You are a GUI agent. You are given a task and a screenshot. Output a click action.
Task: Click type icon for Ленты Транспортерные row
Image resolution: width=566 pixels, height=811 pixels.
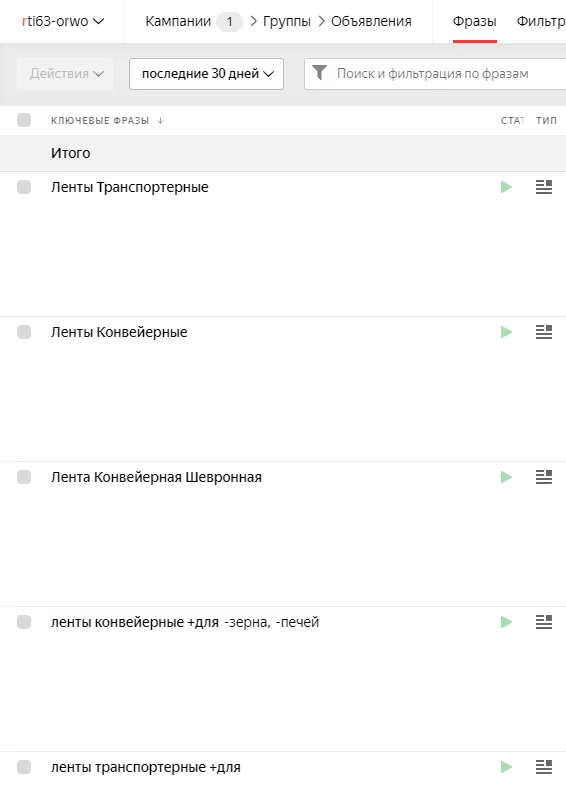point(544,187)
